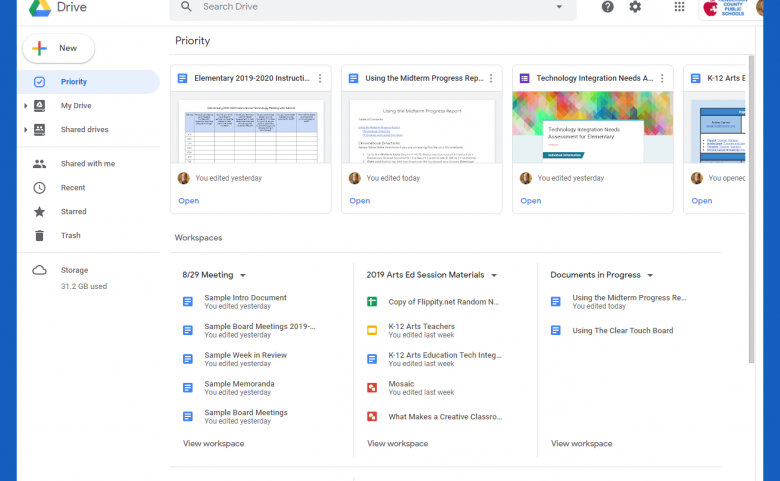Click the Help question mark icon

click(608, 7)
